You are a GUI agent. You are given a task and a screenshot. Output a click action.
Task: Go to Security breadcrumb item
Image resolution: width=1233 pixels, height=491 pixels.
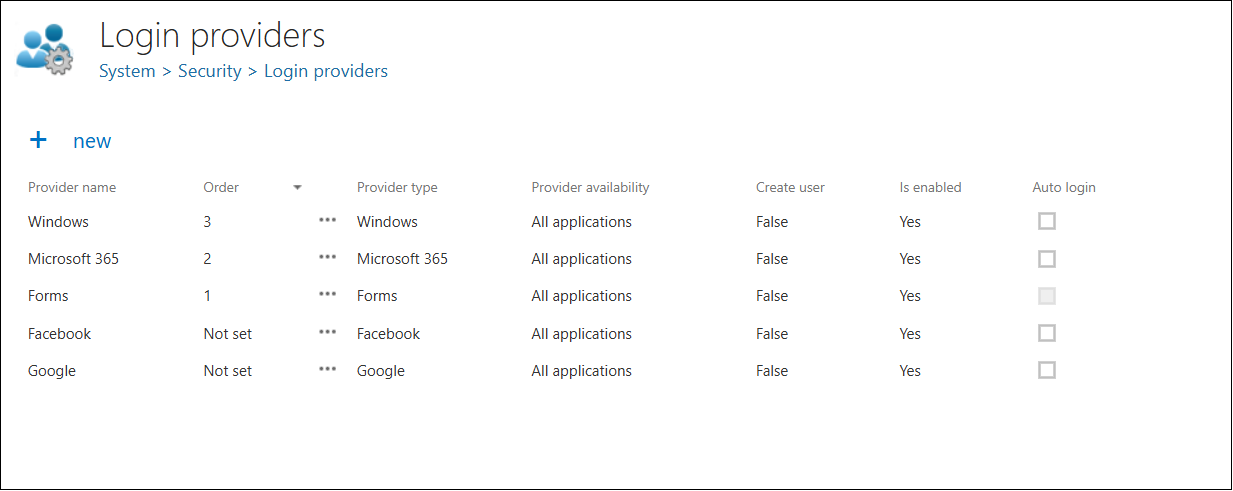pyautogui.click(x=210, y=71)
